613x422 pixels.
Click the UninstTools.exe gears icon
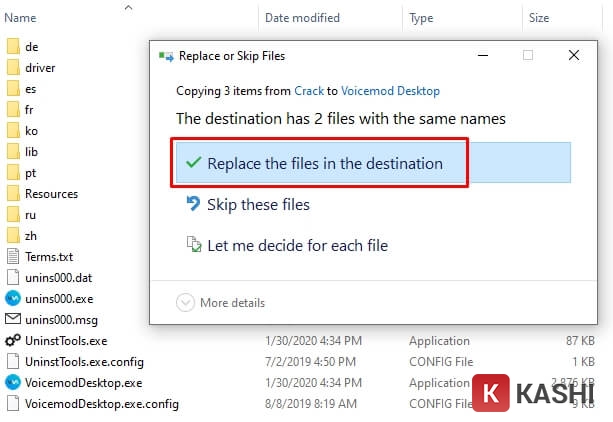(x=13, y=340)
